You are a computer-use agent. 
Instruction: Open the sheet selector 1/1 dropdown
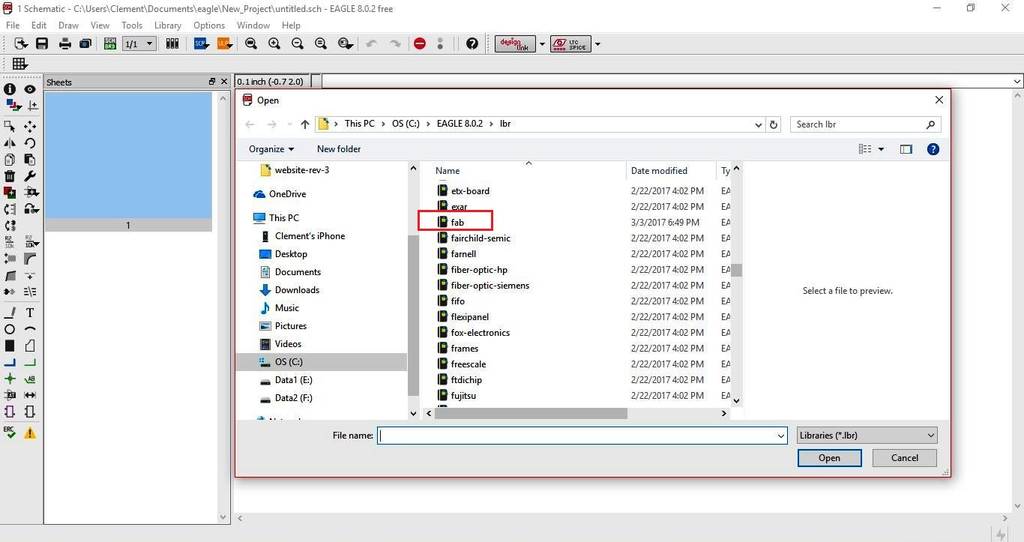[139, 44]
